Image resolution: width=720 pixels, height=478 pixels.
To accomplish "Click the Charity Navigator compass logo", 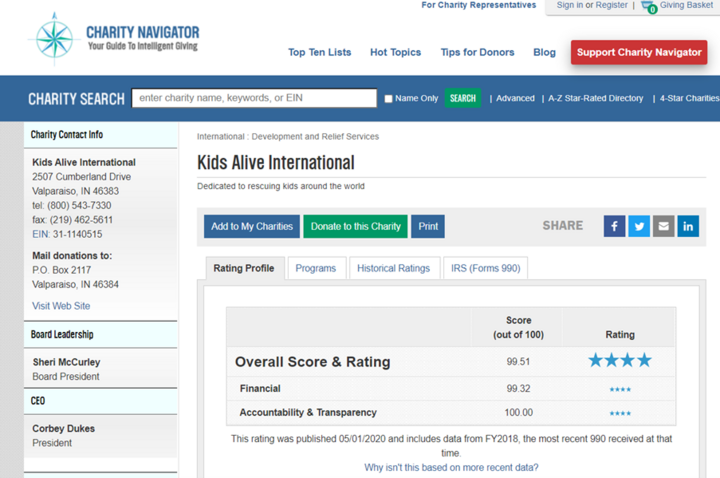I will coord(54,39).
